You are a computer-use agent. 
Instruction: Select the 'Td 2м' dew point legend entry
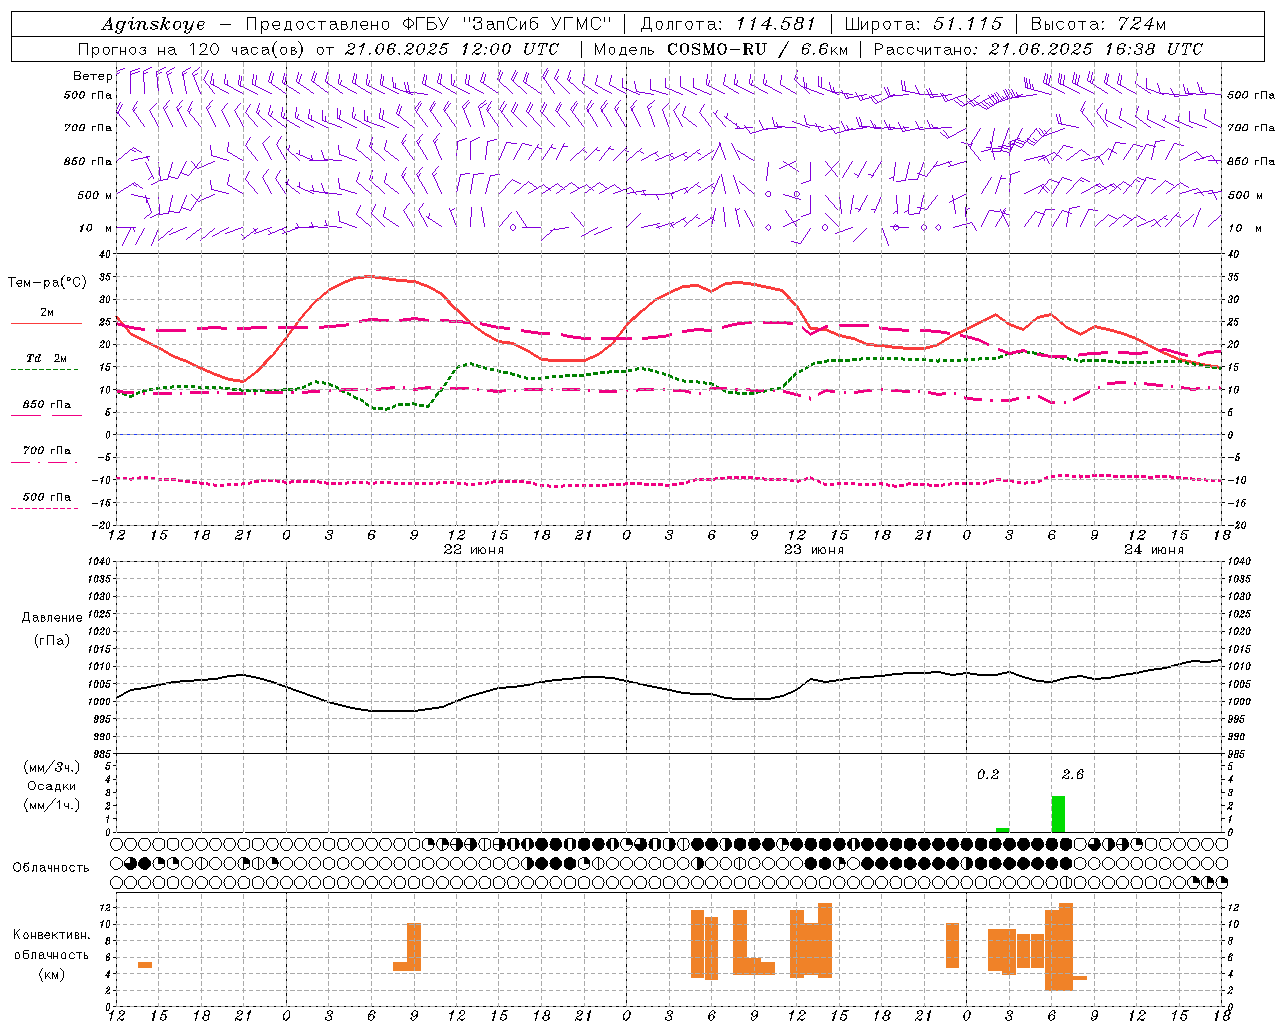tap(47, 358)
